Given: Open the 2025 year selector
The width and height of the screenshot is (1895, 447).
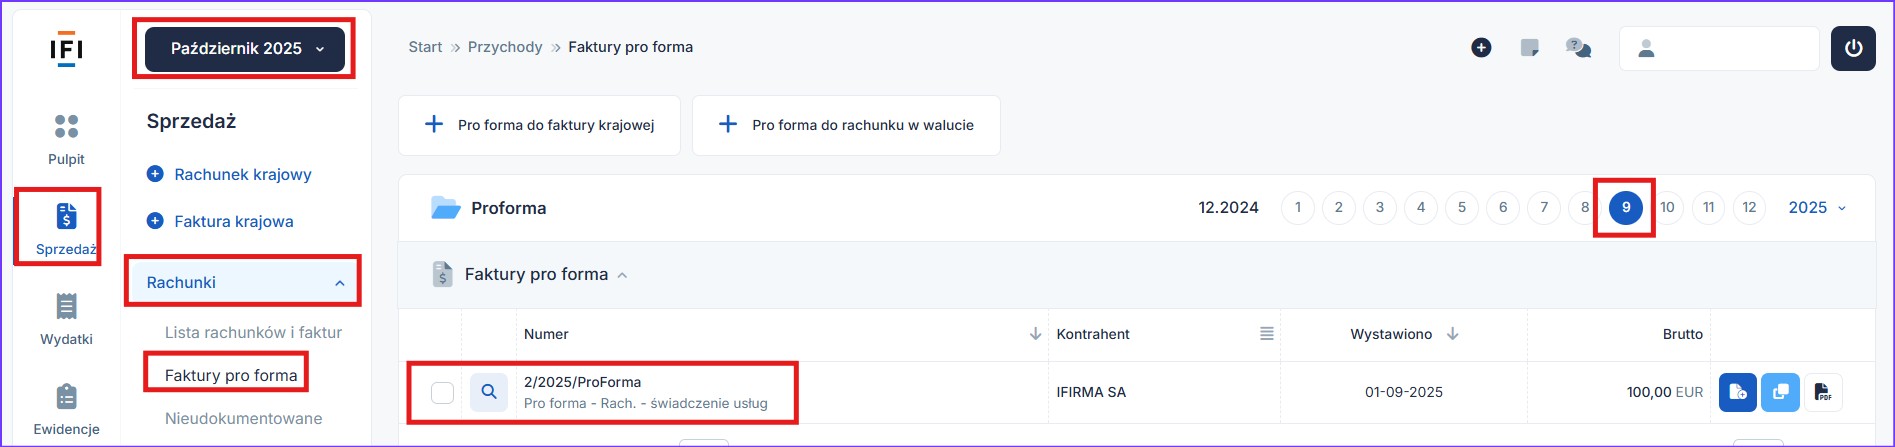Looking at the screenshot, I should point(1816,208).
